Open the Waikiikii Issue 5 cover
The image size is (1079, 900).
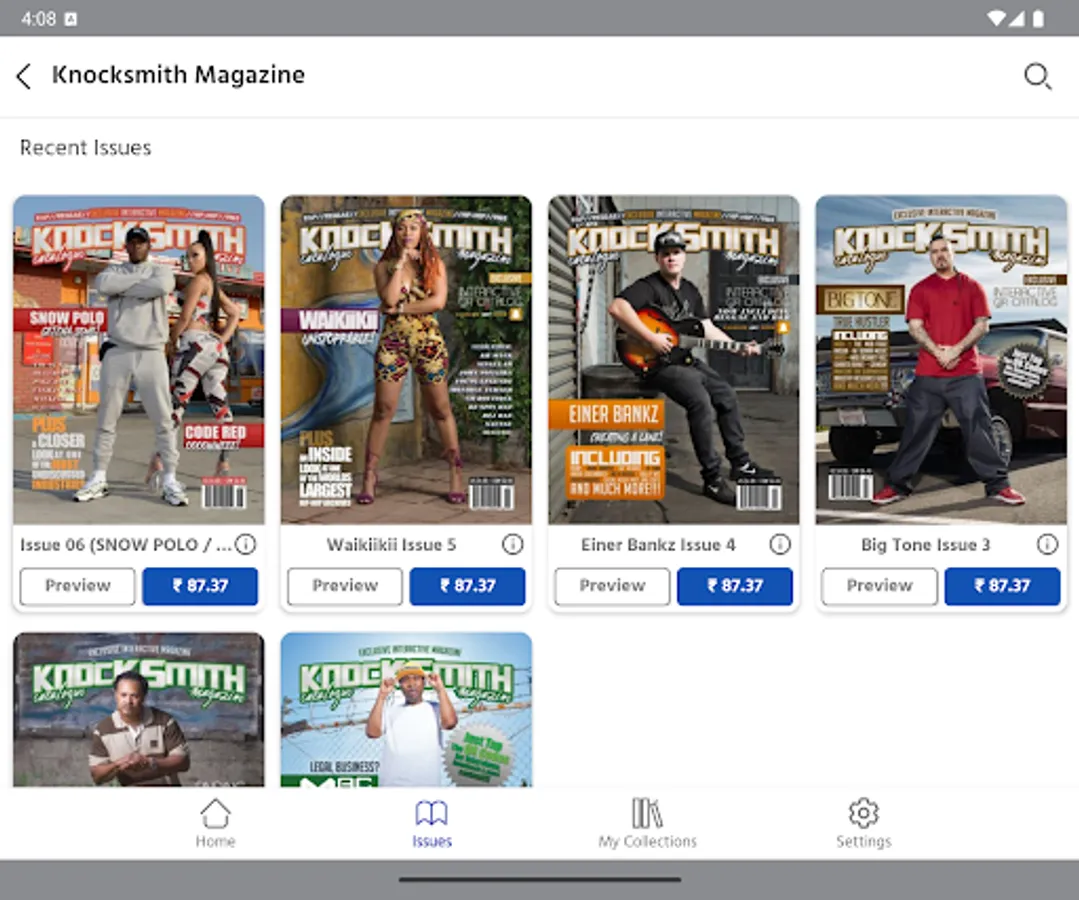click(x=406, y=360)
